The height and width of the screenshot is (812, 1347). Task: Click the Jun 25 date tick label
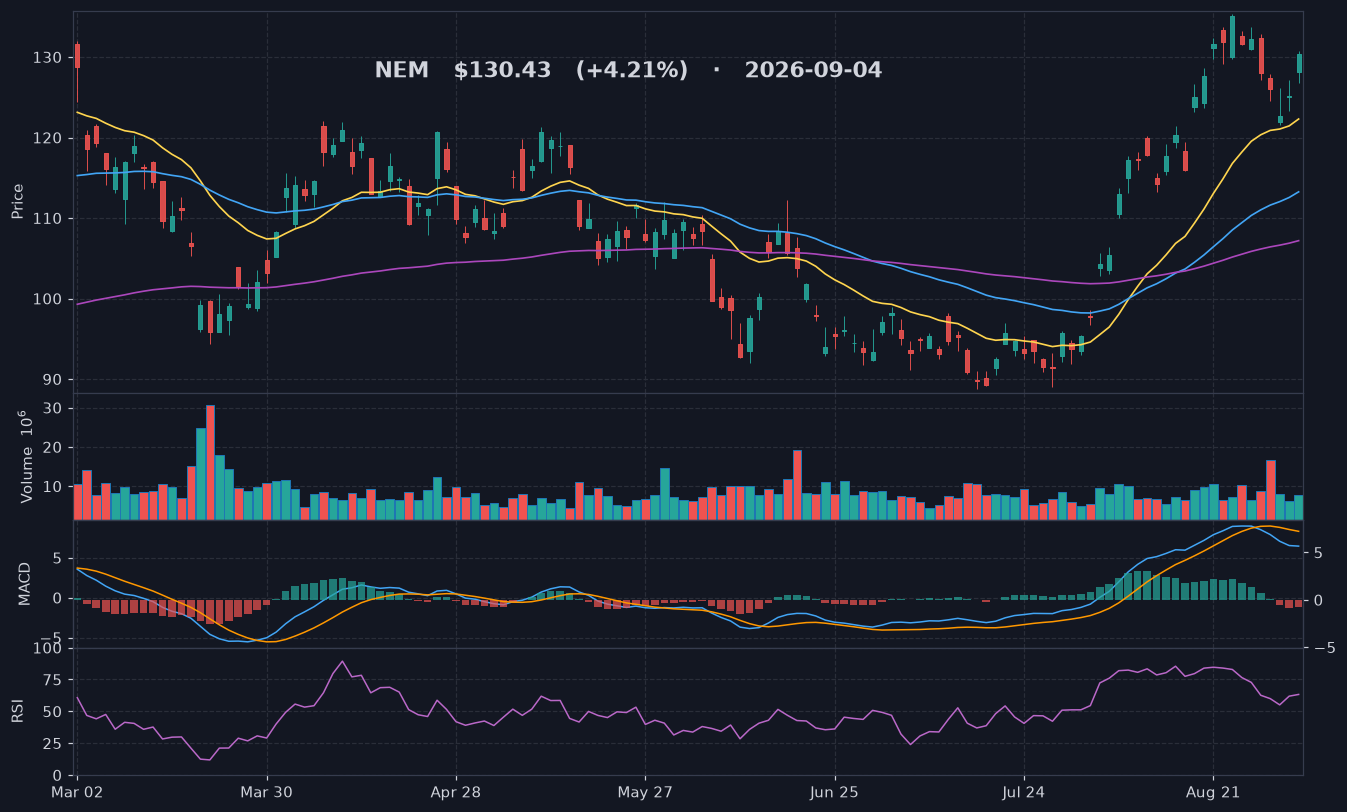835,792
